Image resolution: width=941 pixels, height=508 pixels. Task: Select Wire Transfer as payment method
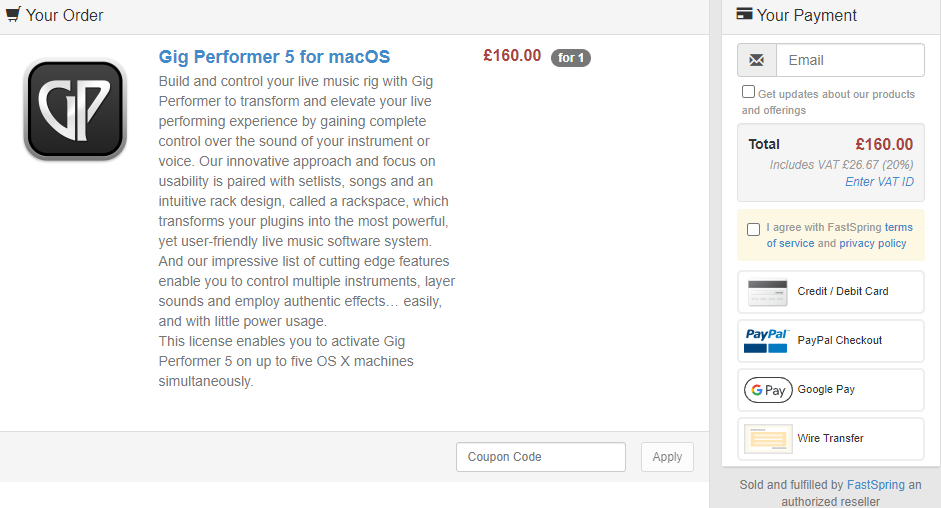(831, 439)
